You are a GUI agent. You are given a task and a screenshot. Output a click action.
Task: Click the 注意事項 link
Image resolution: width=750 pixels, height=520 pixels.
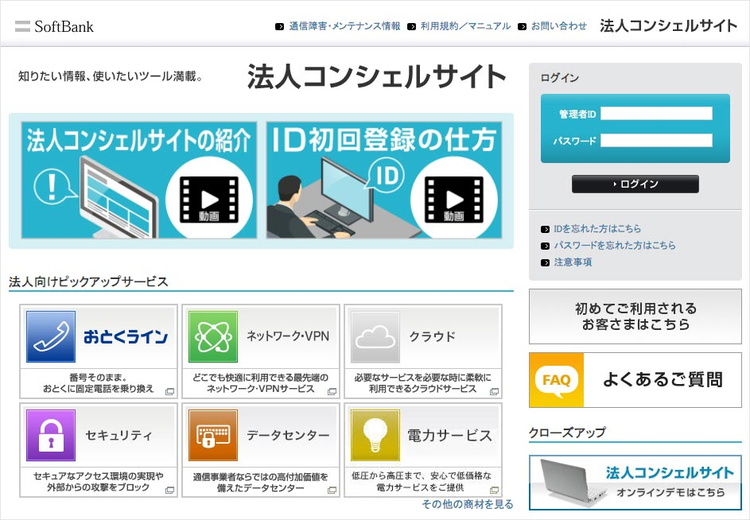pos(573,262)
